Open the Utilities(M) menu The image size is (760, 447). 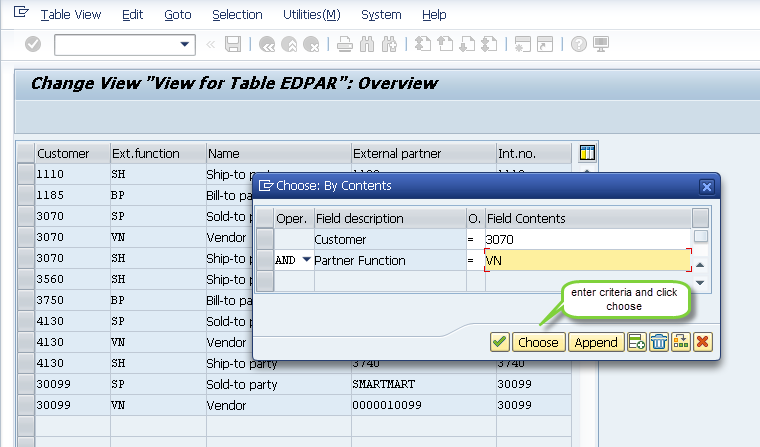click(311, 15)
